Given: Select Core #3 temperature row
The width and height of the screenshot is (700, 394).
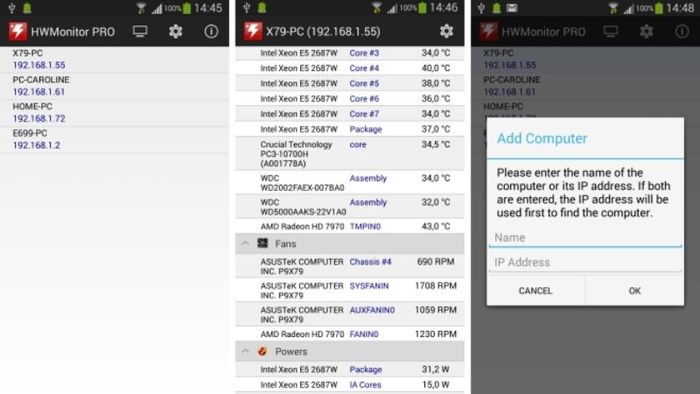Looking at the screenshot, I should point(350,53).
